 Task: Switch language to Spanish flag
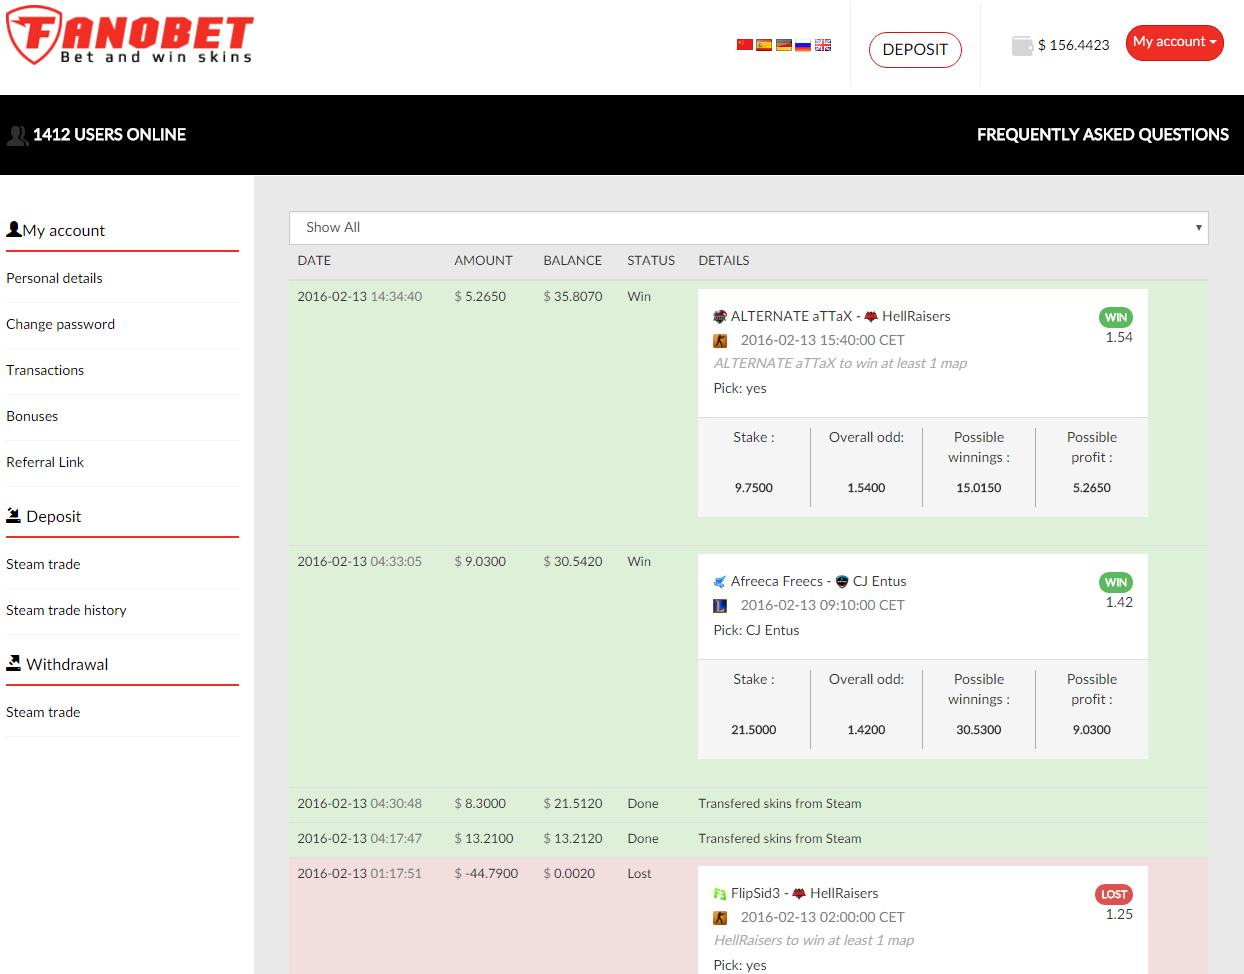pyautogui.click(x=764, y=45)
